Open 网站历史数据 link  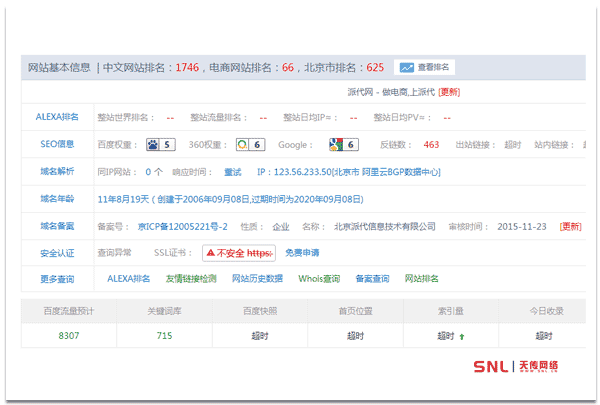tap(257, 279)
